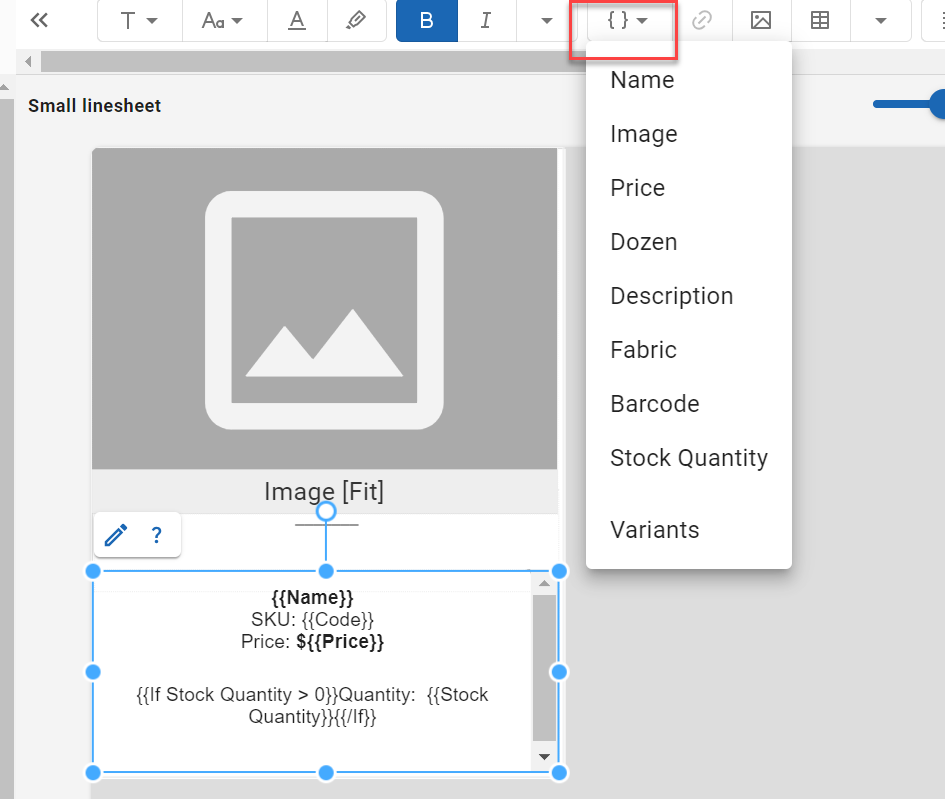
Task: Click the insert table icon
Action: coord(820,20)
